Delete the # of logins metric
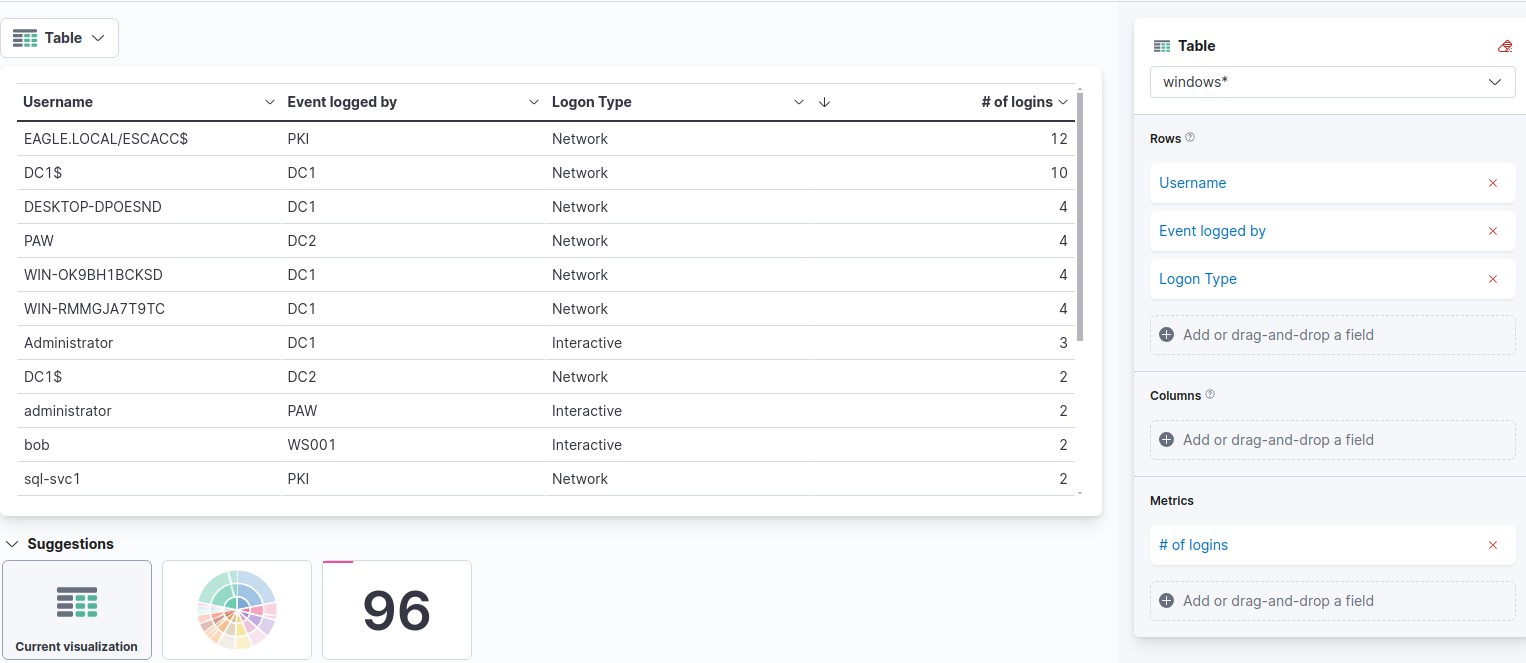This screenshot has width=1526, height=663. click(1493, 545)
